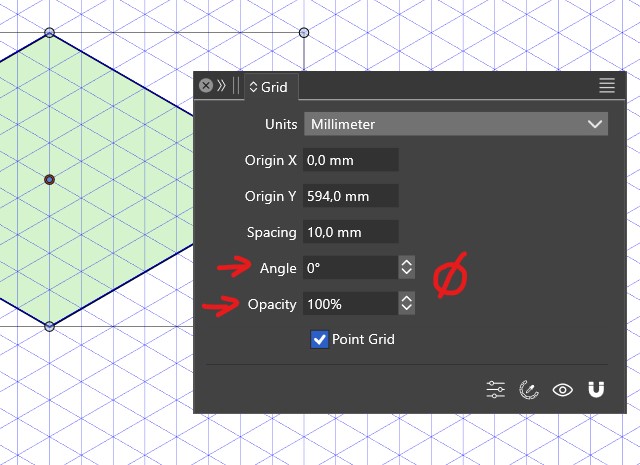Click the hexagon bottom vertex handle
Viewport: 640px width, 465px height.
[49, 326]
